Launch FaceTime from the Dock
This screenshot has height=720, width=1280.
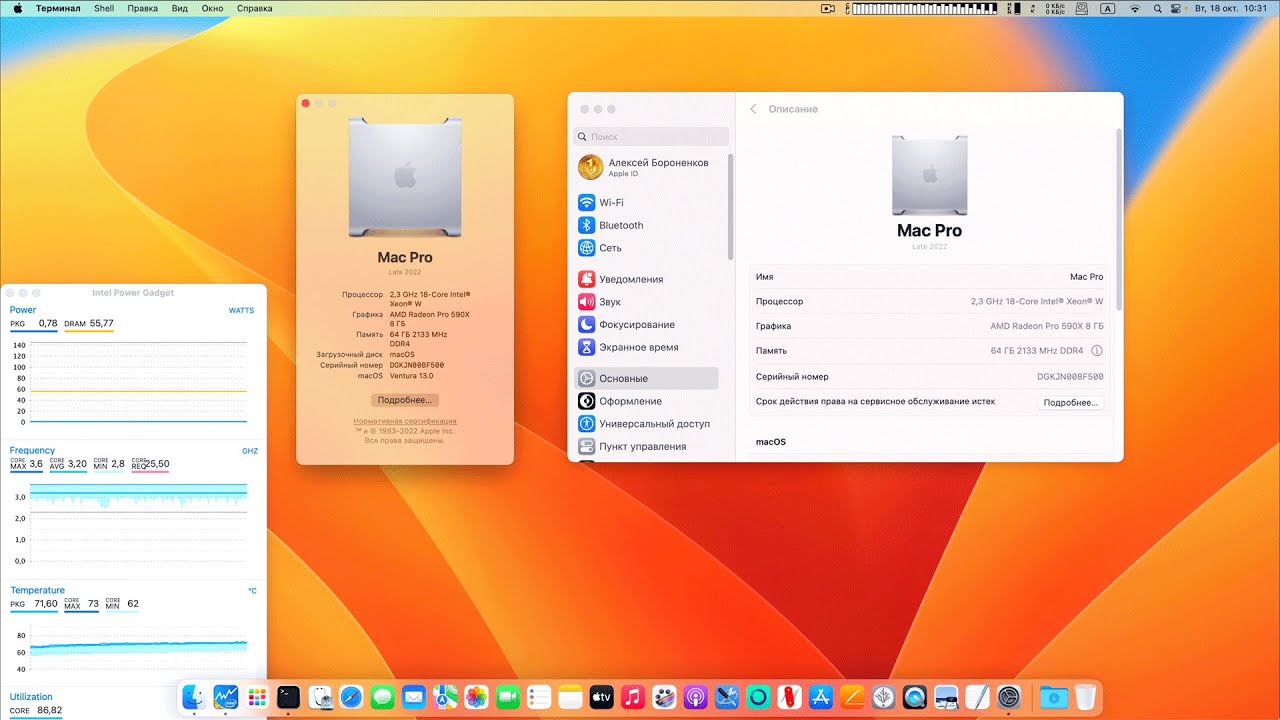click(x=507, y=697)
